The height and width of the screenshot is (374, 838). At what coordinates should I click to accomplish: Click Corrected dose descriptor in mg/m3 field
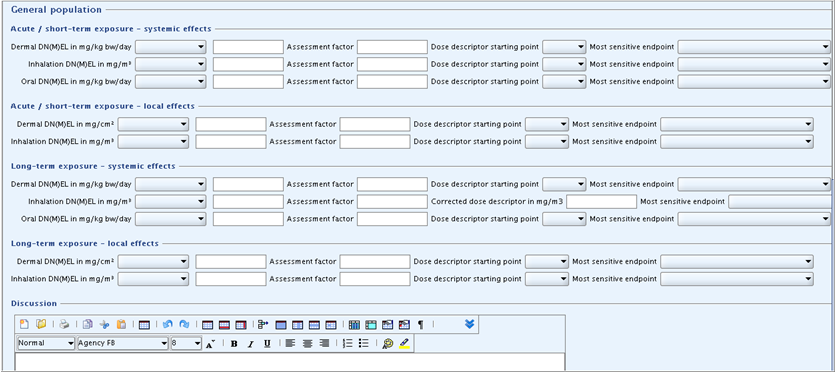click(x=602, y=201)
